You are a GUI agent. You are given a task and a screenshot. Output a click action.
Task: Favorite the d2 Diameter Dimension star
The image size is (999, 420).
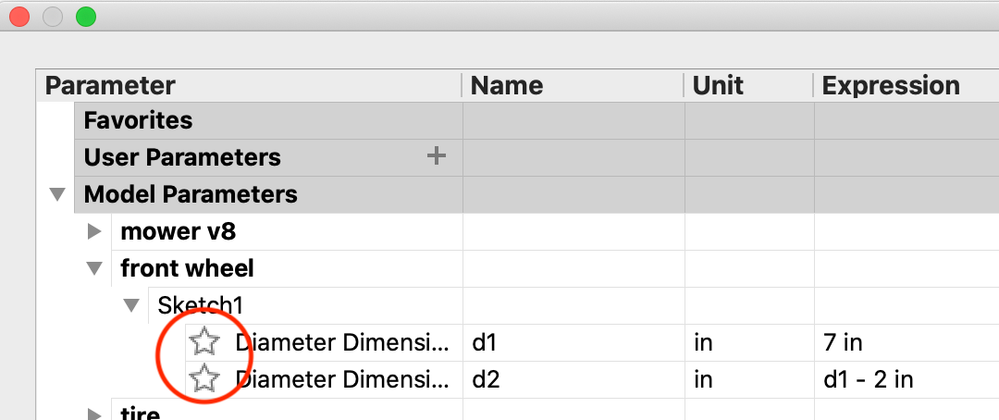point(204,380)
